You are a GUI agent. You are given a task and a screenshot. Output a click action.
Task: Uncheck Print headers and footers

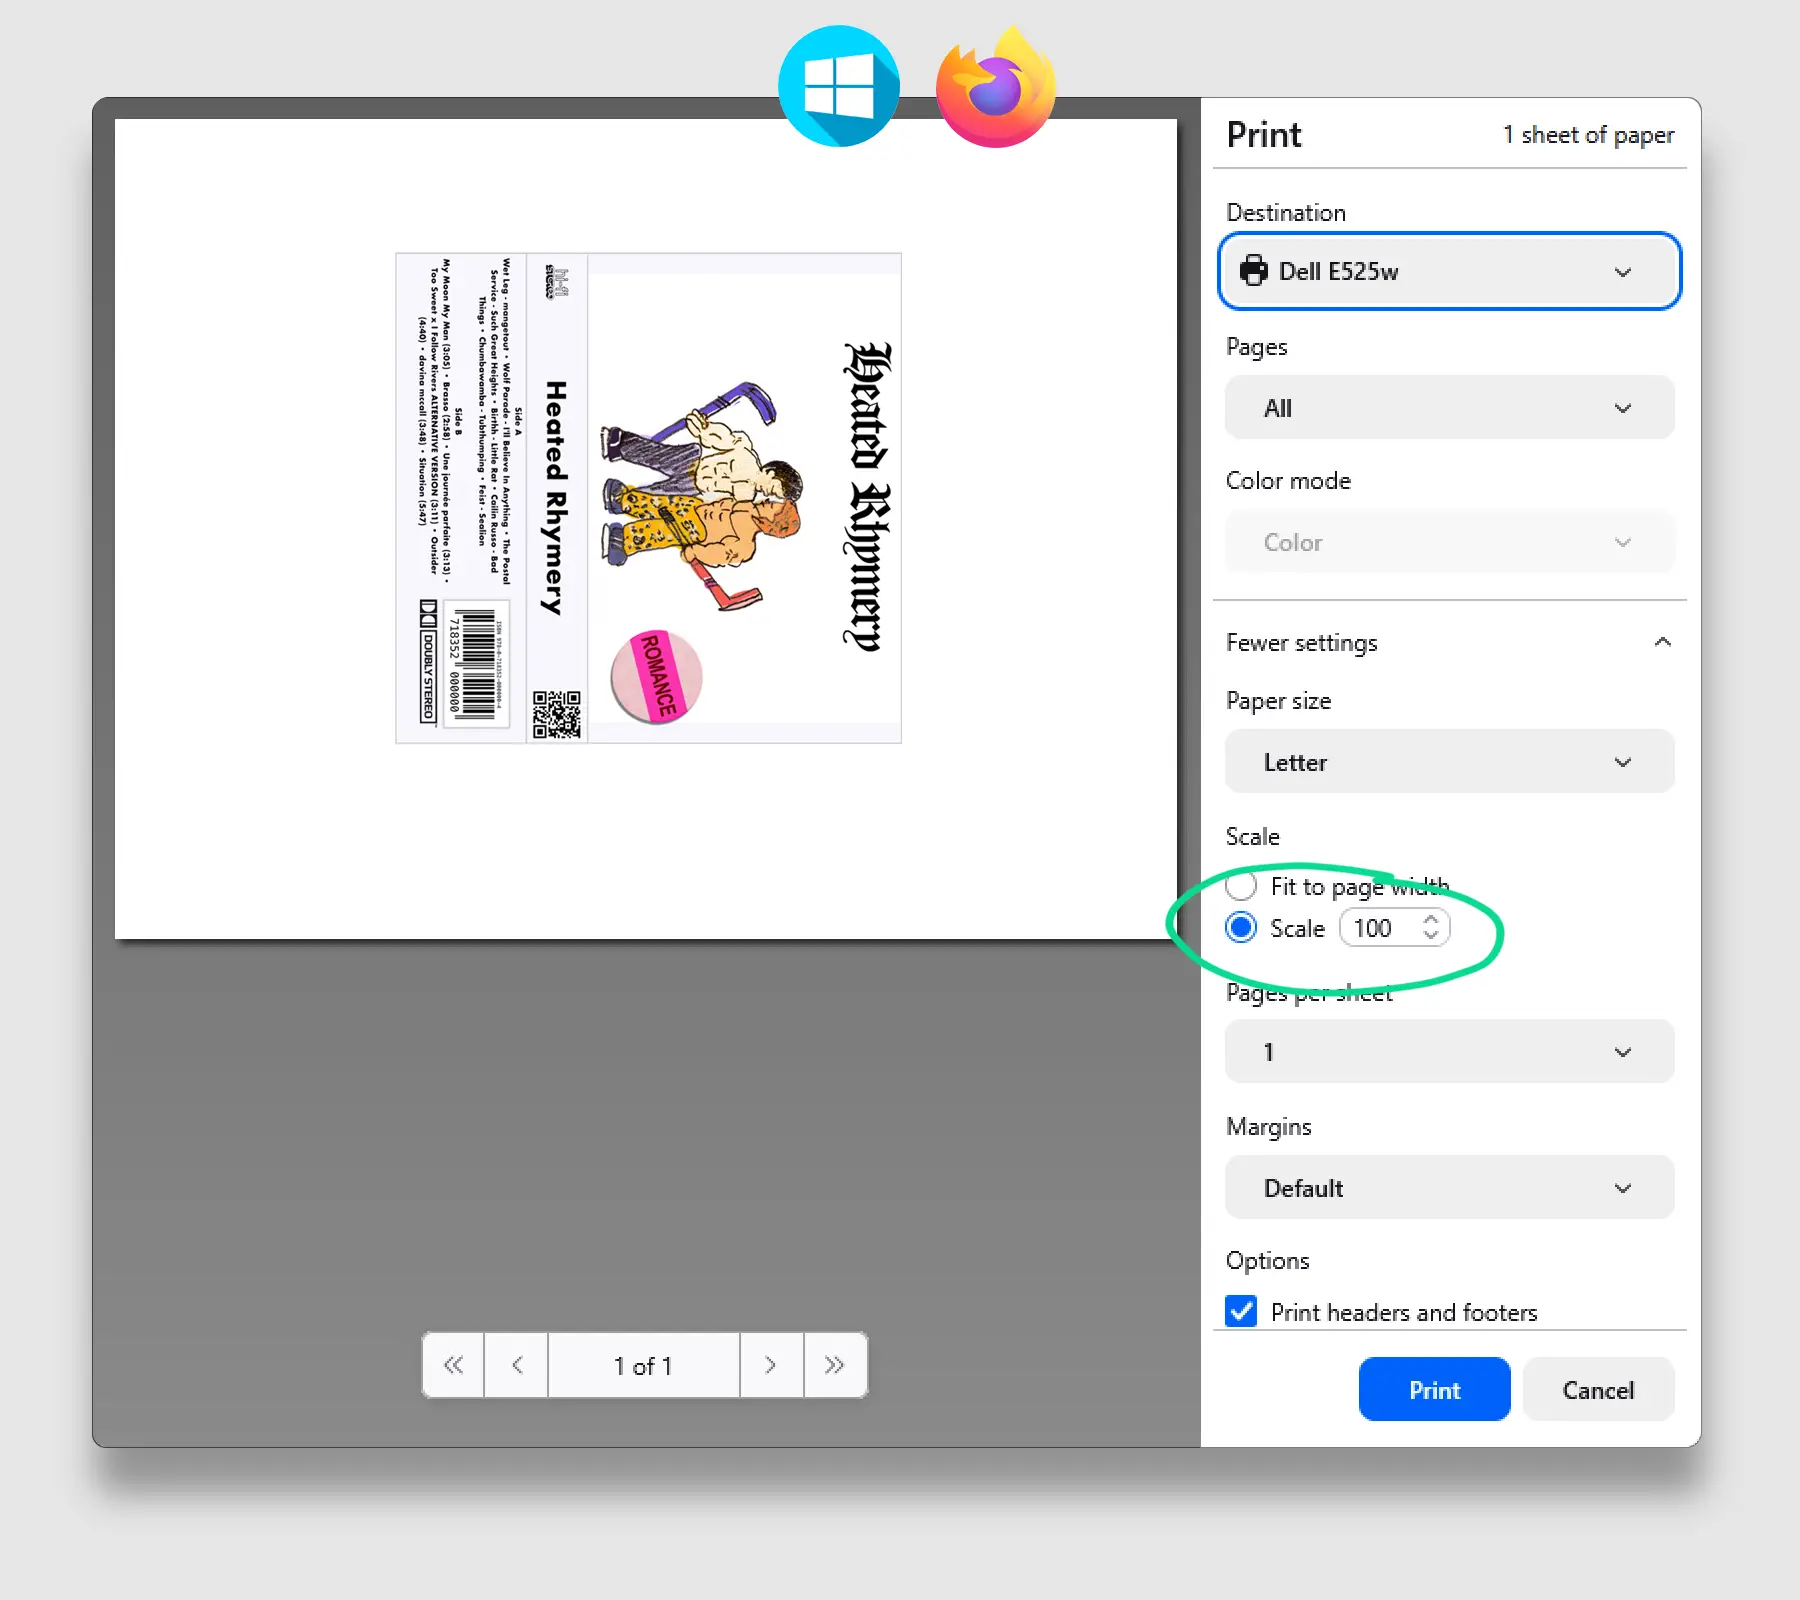point(1240,1311)
